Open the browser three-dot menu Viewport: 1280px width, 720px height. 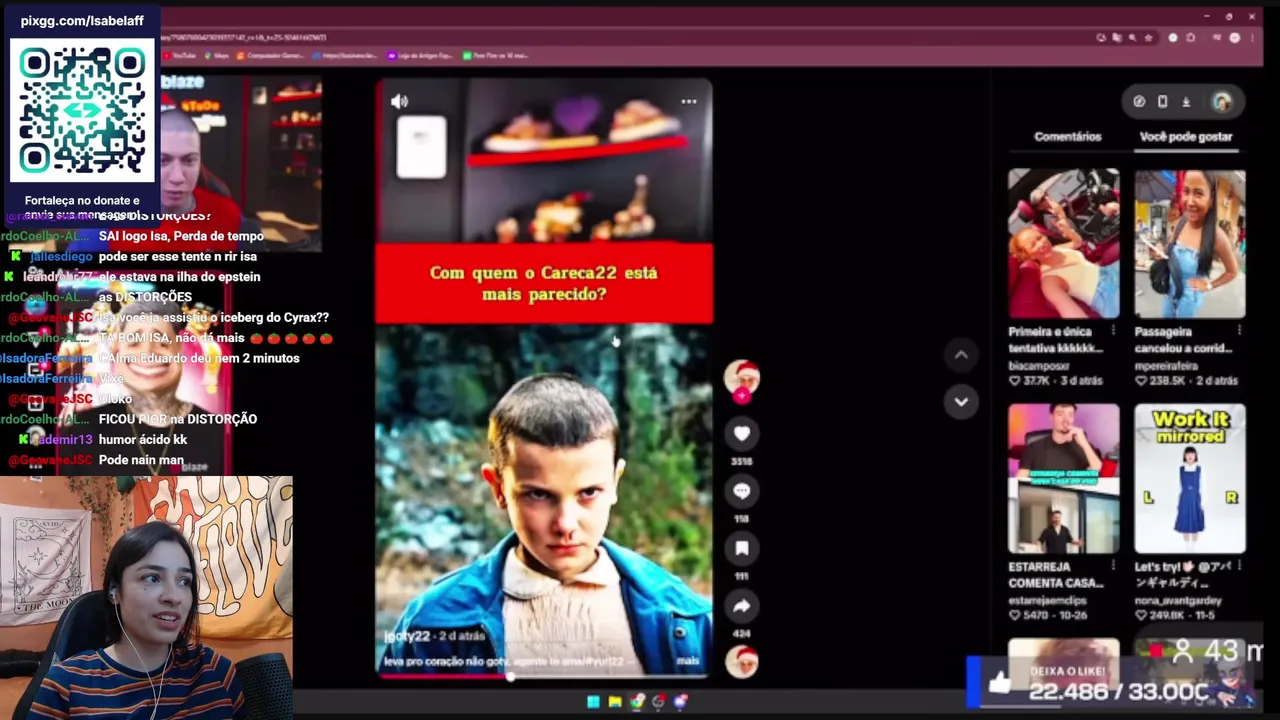click(x=1253, y=38)
